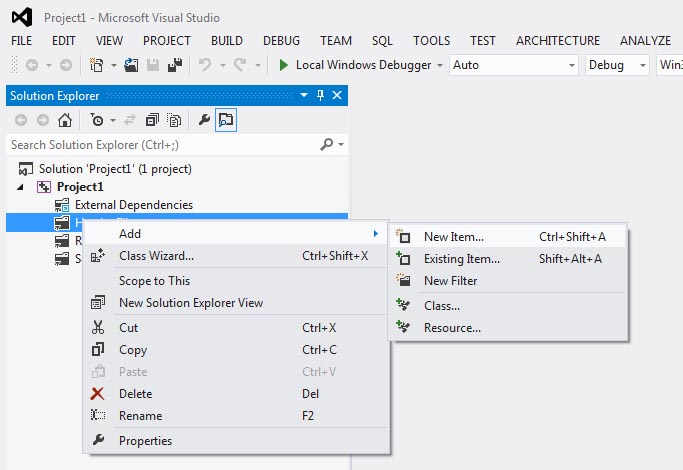
Task: Open Solution Explorer window position dropdown
Action: pyautogui.click(x=304, y=95)
